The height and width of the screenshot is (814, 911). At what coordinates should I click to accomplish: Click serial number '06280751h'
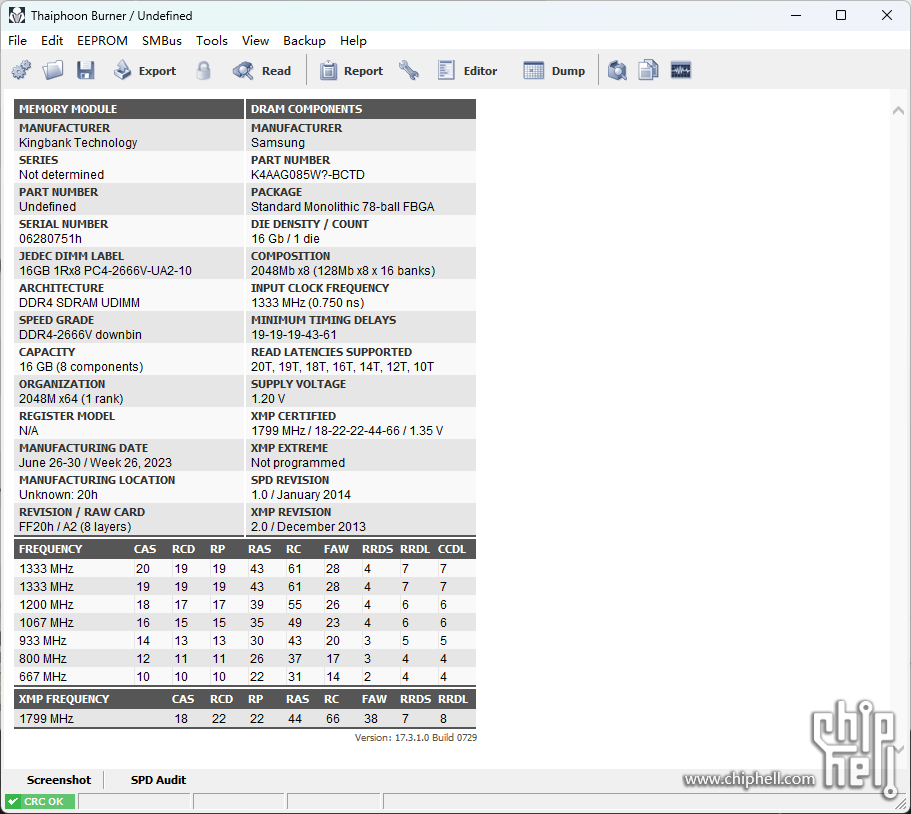pos(50,239)
